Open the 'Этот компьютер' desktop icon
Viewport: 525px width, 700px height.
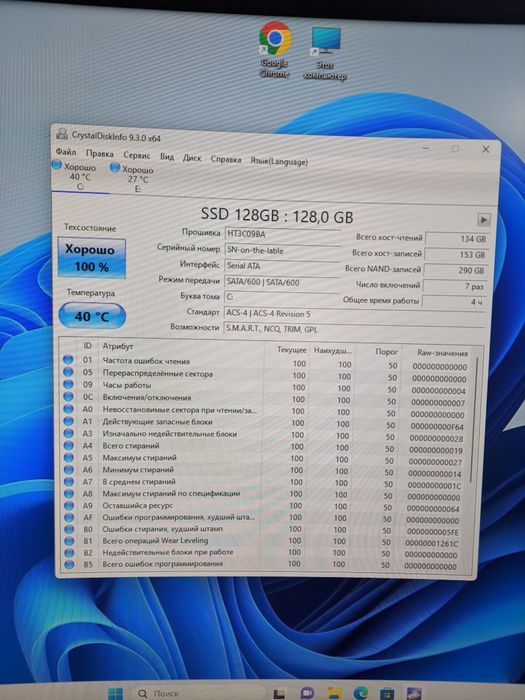(325, 54)
